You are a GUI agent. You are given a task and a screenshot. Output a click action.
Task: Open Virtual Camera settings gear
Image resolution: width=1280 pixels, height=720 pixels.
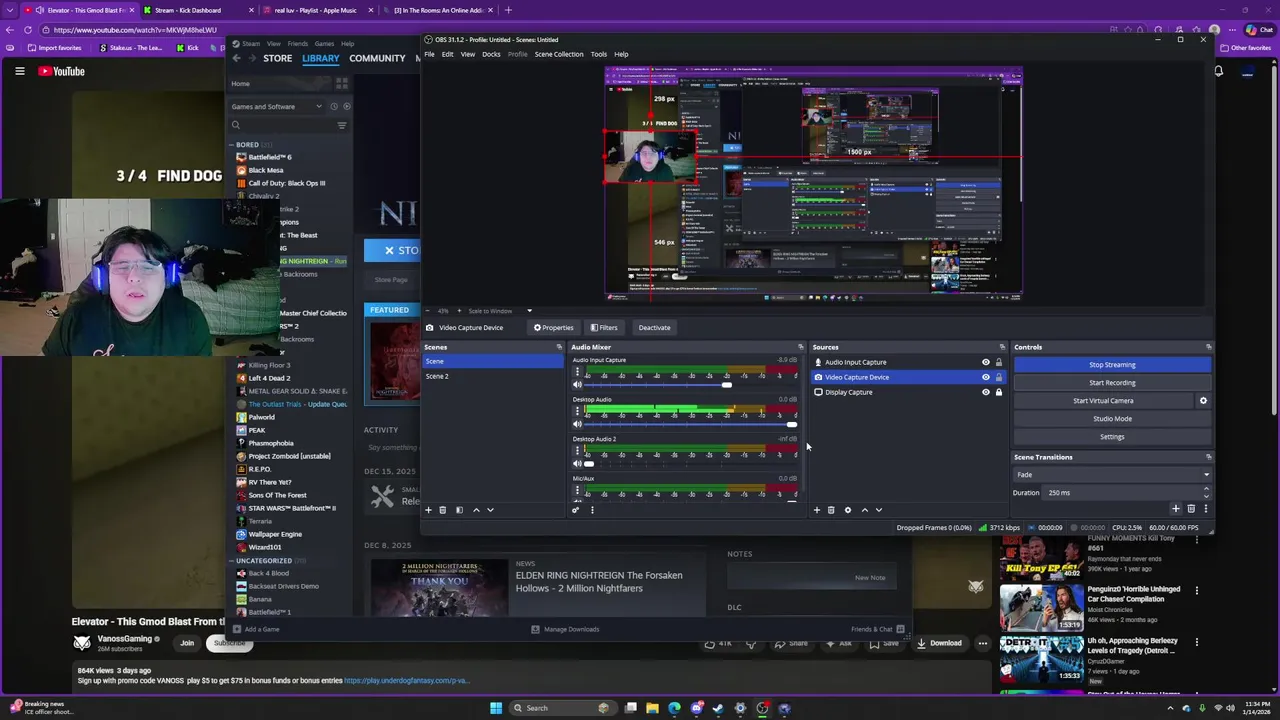(1203, 401)
